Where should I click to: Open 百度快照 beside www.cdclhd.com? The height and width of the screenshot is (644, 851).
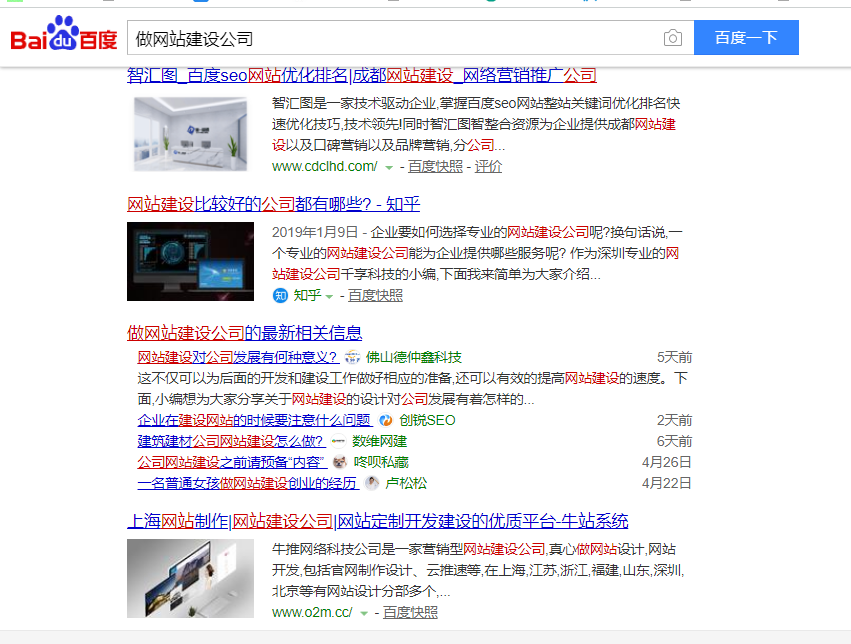(435, 167)
